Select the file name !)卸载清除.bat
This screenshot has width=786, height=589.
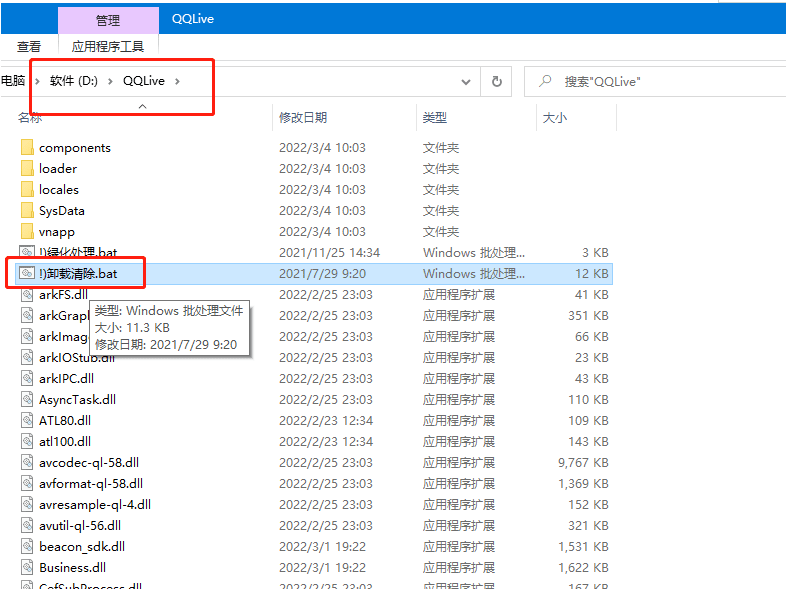78,274
